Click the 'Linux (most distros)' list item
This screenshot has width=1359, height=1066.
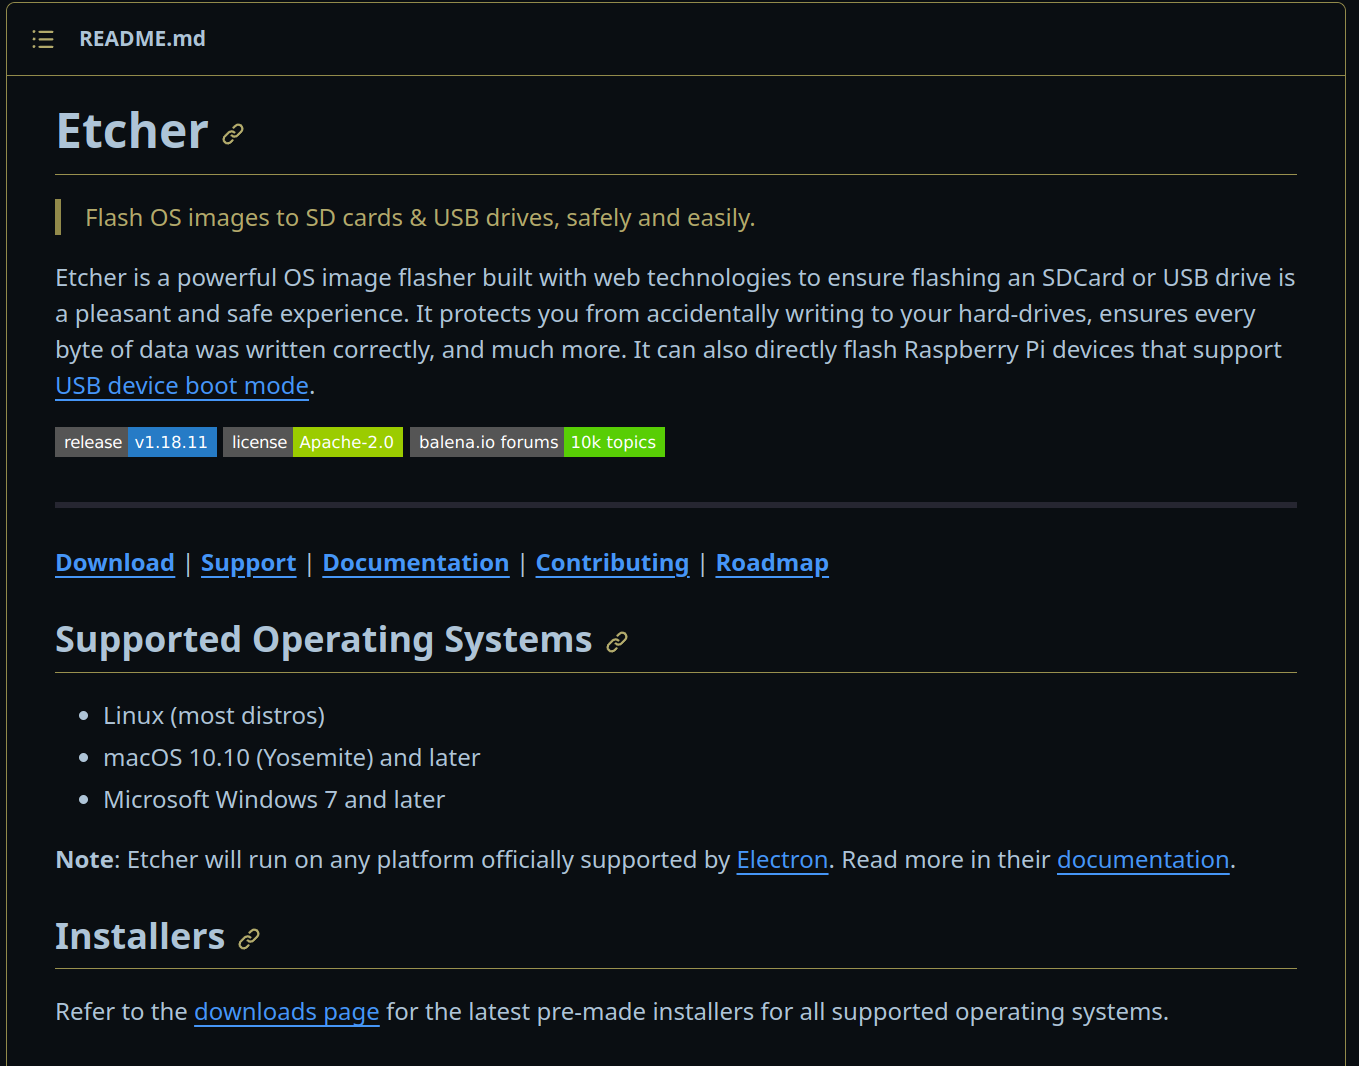pyautogui.click(x=214, y=716)
